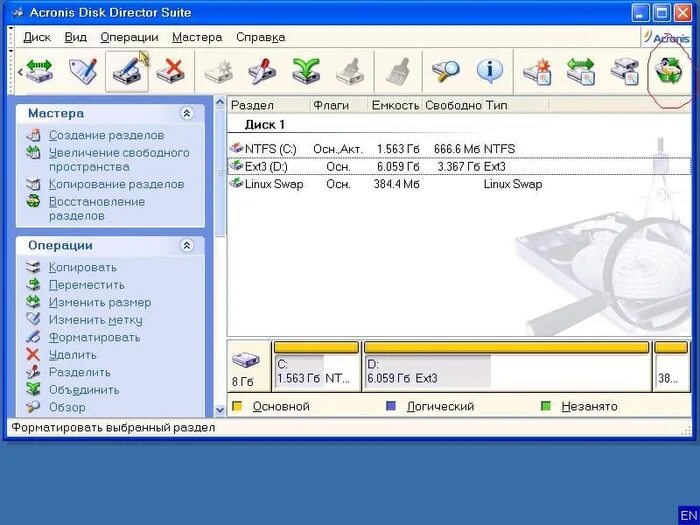This screenshot has width=700, height=525.
Task: Click the sidebar scrollbar down arrow
Action: 220,409
